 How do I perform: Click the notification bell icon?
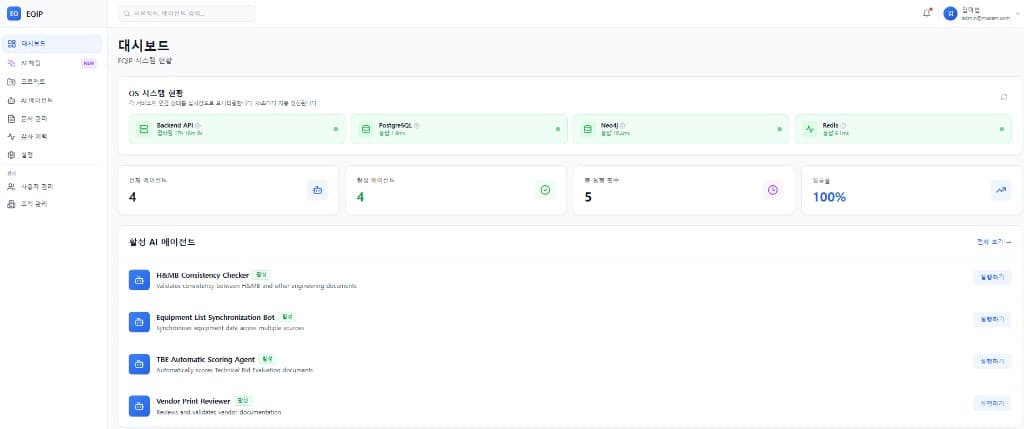point(927,13)
